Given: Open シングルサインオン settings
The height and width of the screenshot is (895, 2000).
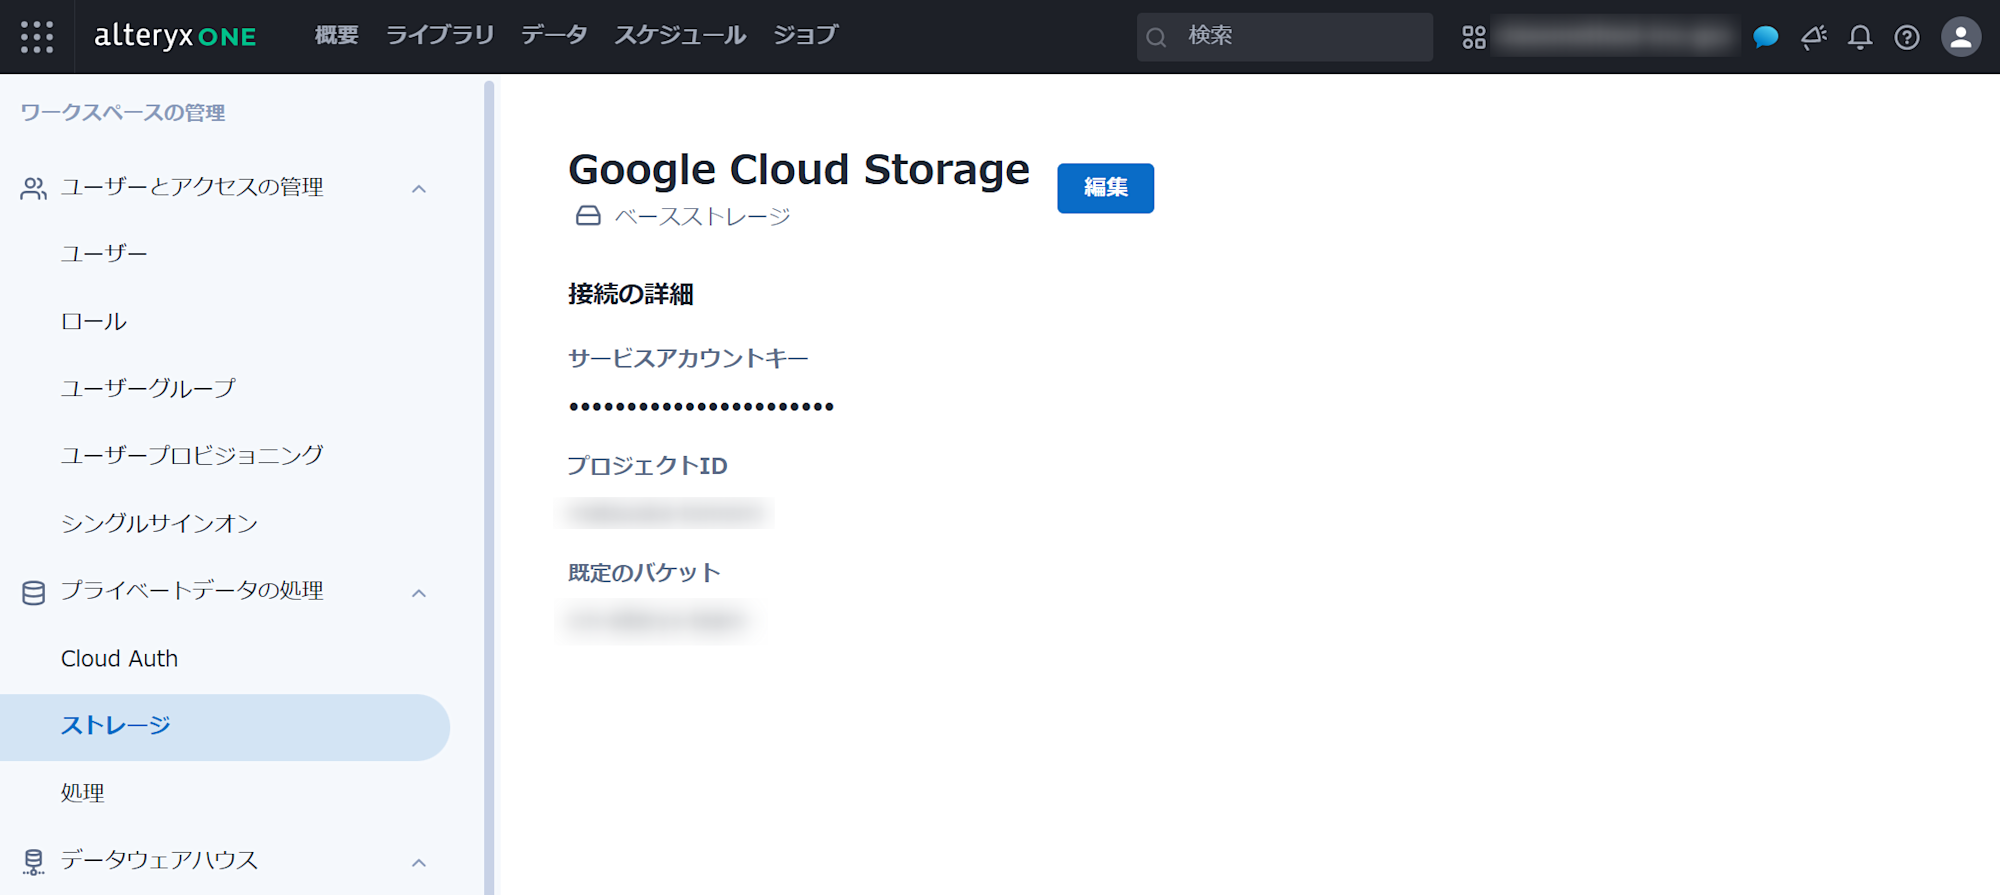Looking at the screenshot, I should (x=159, y=523).
